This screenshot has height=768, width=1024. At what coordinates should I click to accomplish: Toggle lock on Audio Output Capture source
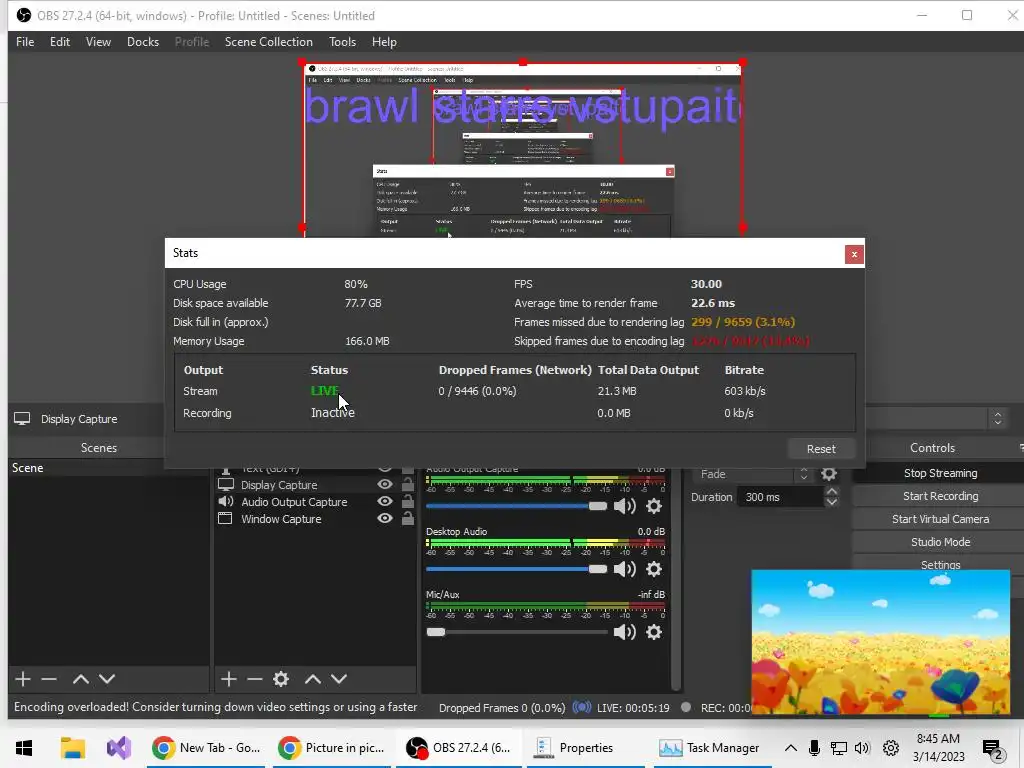408,502
